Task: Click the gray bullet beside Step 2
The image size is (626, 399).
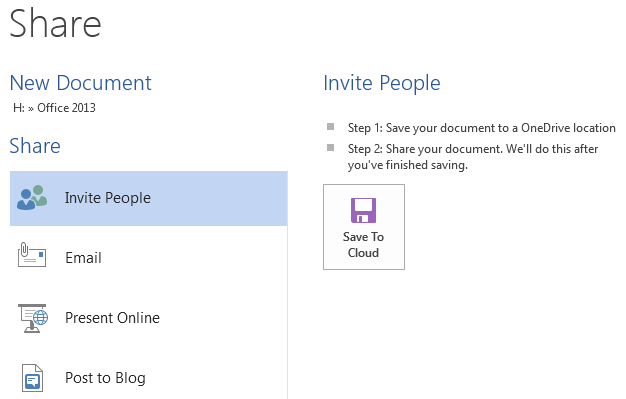Action: point(331,147)
